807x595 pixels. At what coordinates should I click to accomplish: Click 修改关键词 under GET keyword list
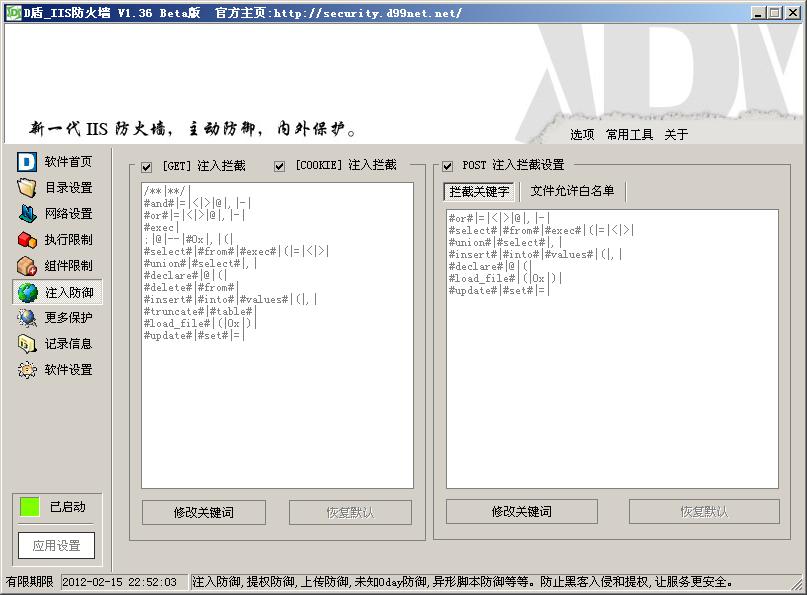[204, 513]
